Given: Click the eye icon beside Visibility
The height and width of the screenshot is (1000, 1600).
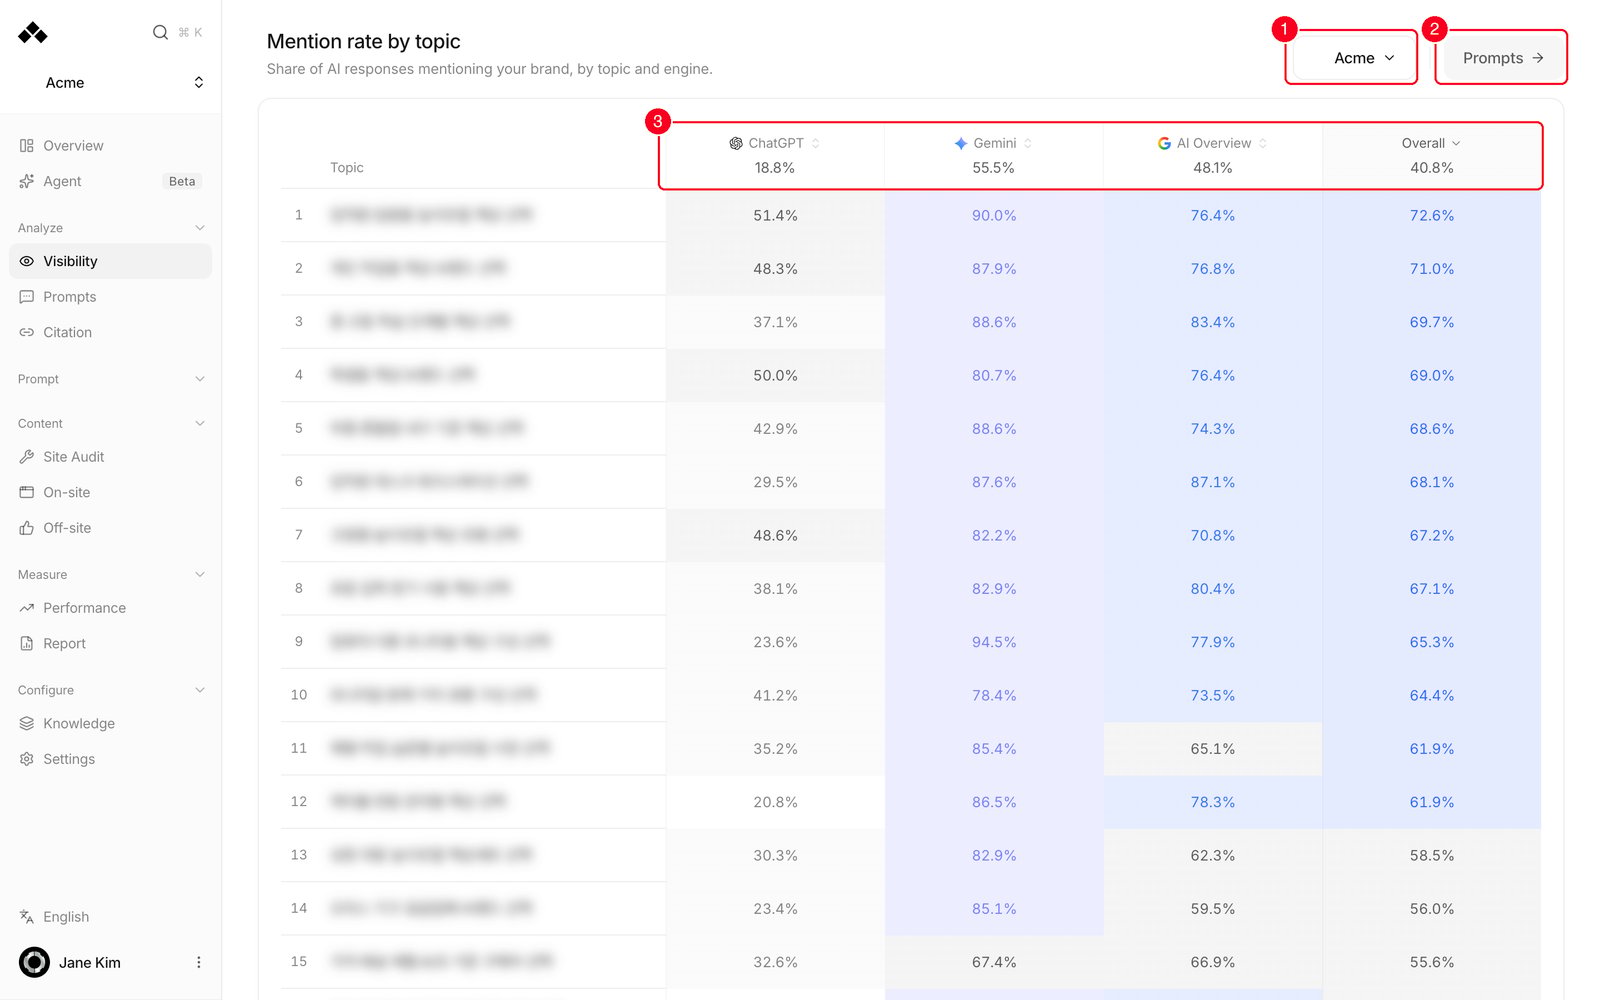Looking at the screenshot, I should (27, 261).
